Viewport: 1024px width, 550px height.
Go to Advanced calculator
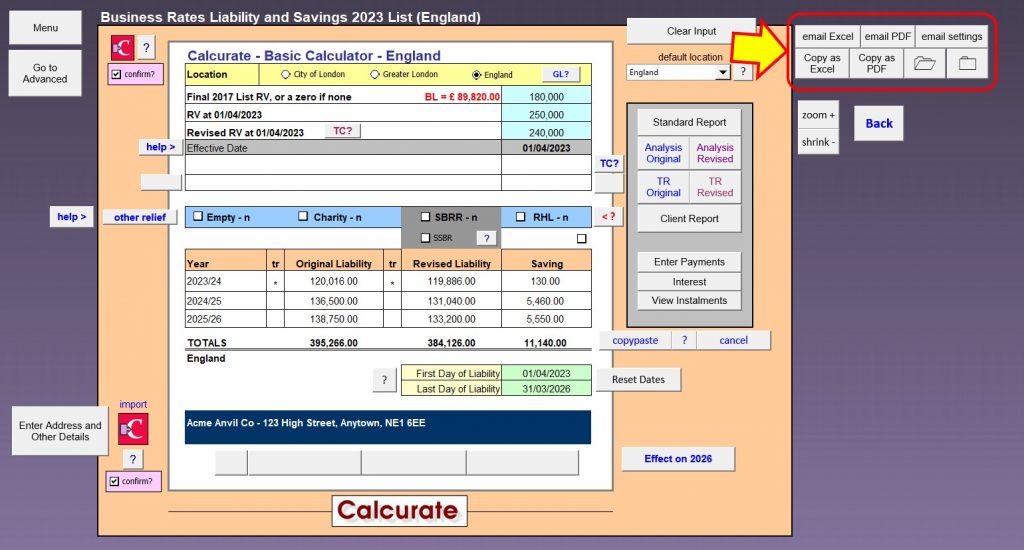coord(45,73)
